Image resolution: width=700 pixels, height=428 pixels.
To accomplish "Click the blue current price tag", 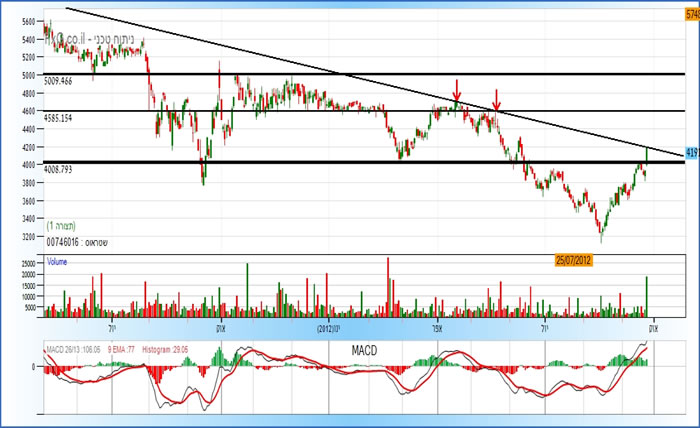I will click(x=690, y=153).
